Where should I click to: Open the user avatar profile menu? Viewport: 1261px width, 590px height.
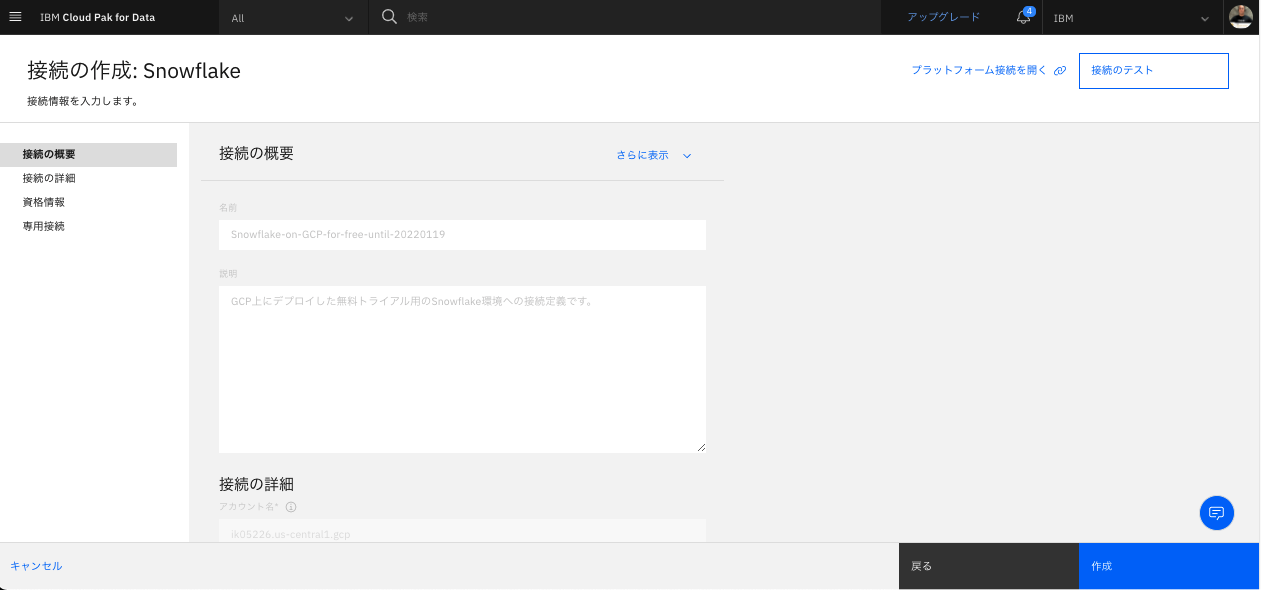(1240, 17)
